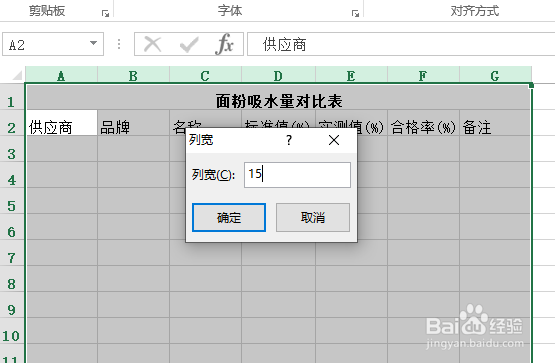555x363 pixels.
Task: Select column A header
Action: (x=61, y=75)
